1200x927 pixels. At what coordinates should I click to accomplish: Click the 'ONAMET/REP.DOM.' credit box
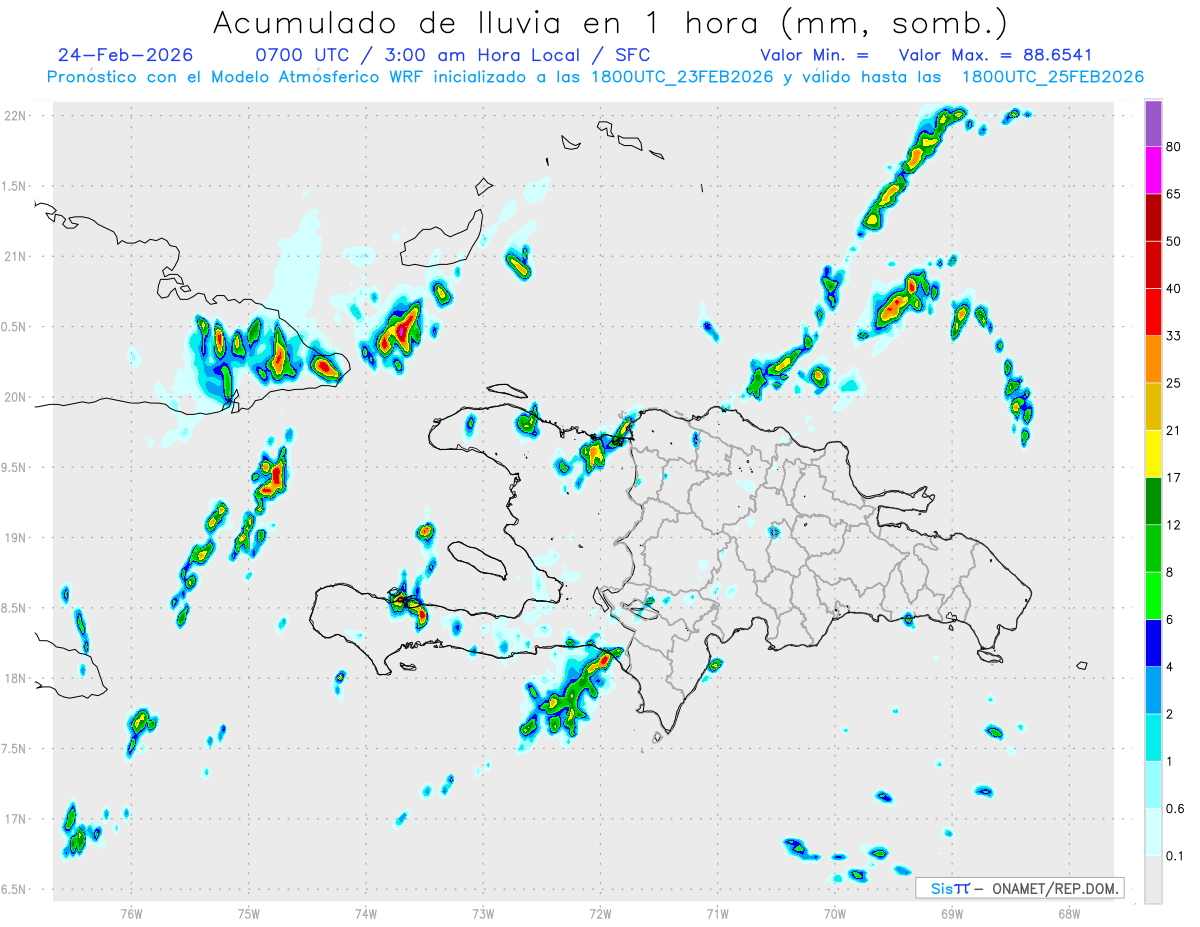pyautogui.click(x=1020, y=888)
